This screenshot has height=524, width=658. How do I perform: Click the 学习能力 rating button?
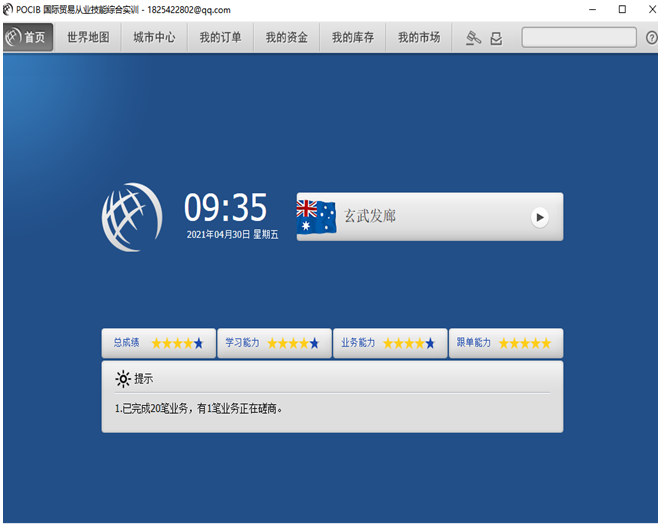tap(273, 343)
